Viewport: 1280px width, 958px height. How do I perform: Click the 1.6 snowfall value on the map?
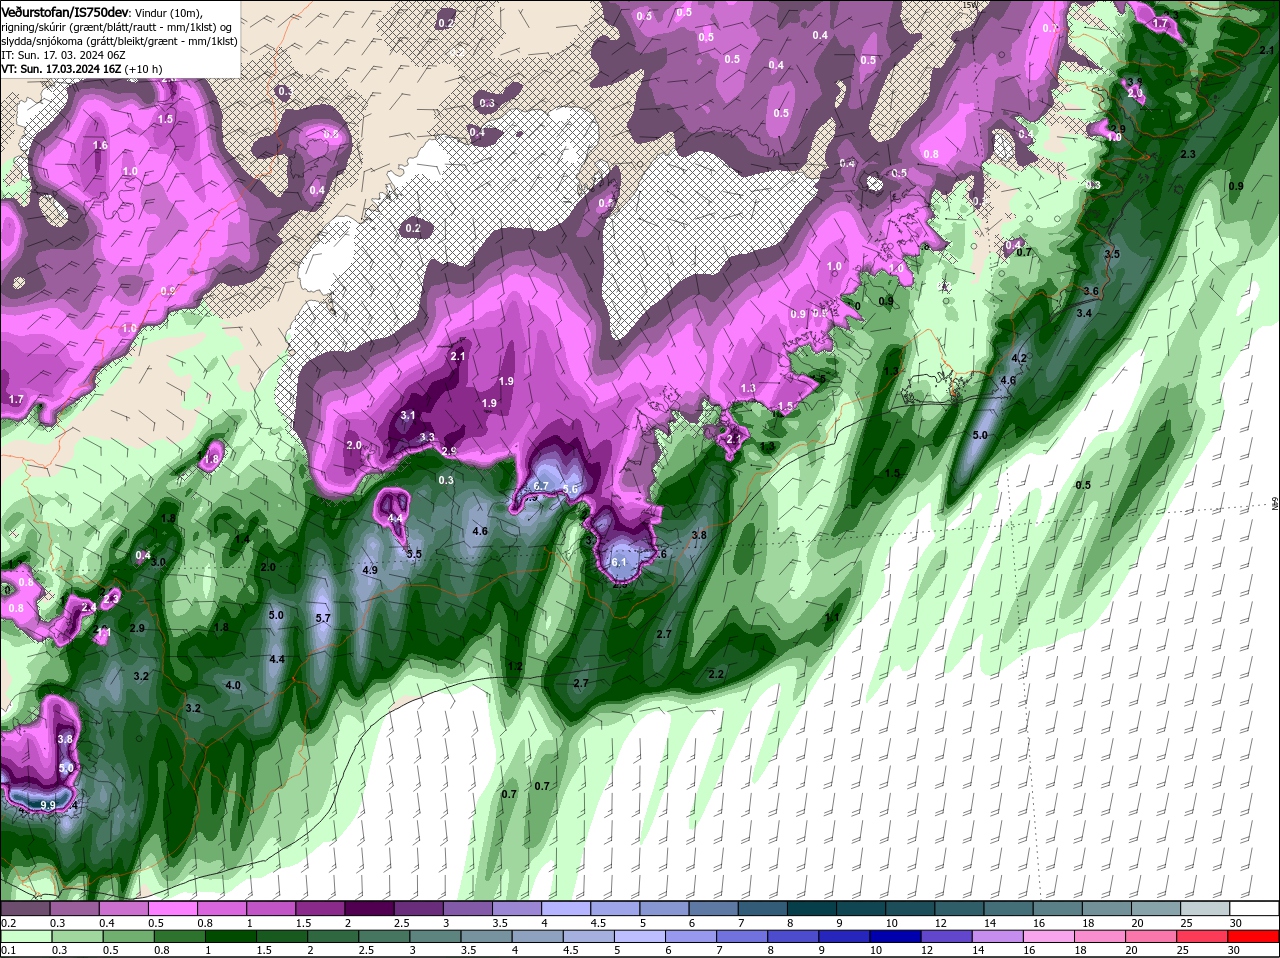[99, 145]
